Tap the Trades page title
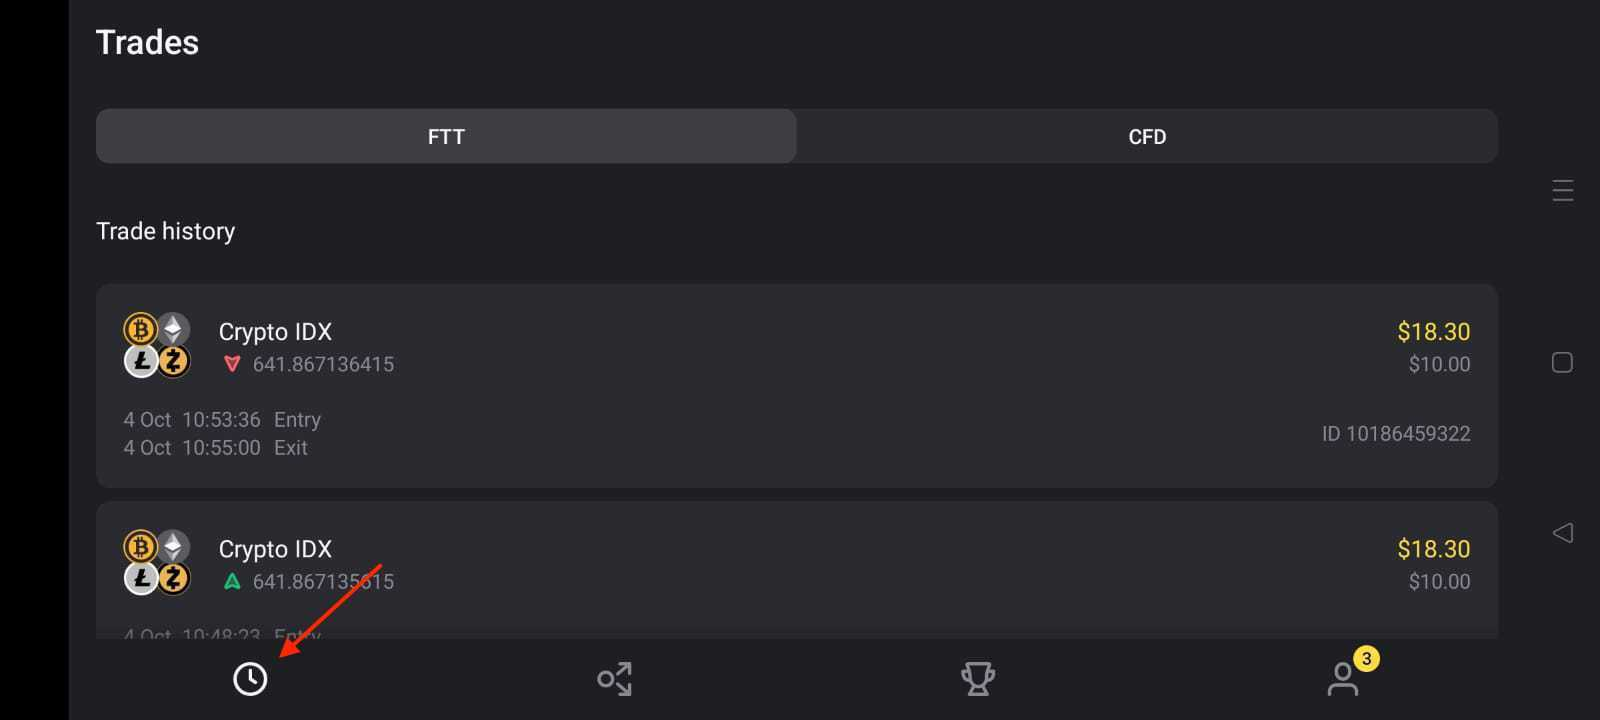The width and height of the screenshot is (1600, 720). click(147, 43)
